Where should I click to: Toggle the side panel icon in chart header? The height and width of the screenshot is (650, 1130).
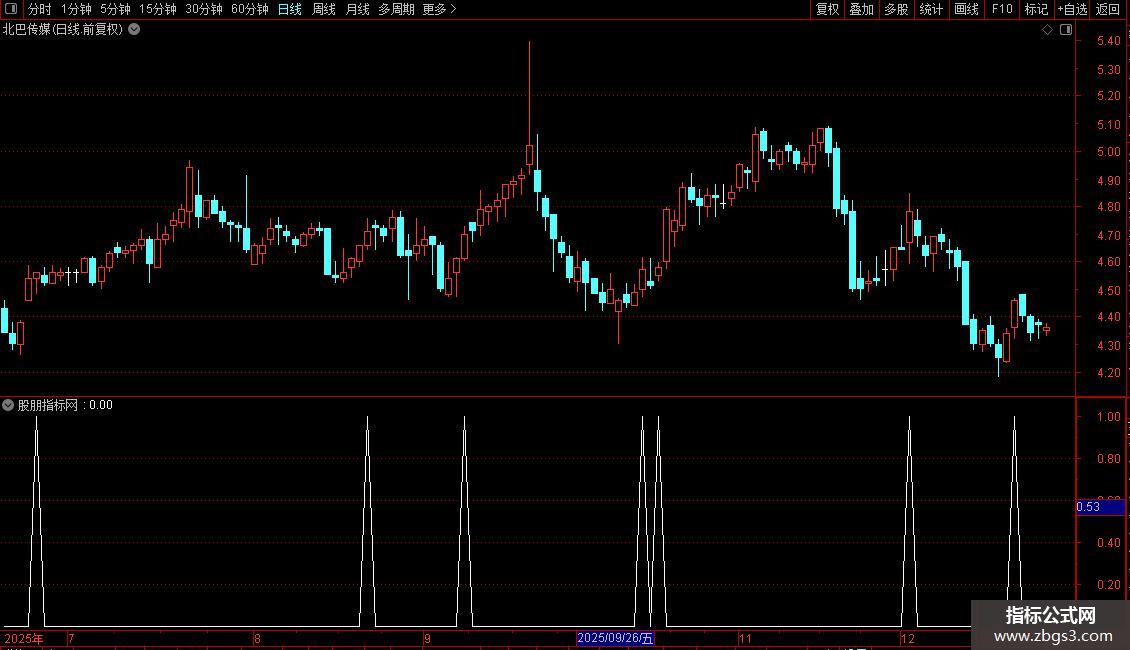pyautogui.click(x=1066, y=30)
